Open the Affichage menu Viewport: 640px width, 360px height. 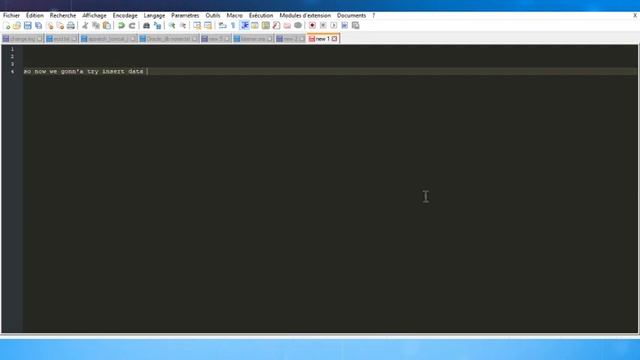(x=94, y=16)
